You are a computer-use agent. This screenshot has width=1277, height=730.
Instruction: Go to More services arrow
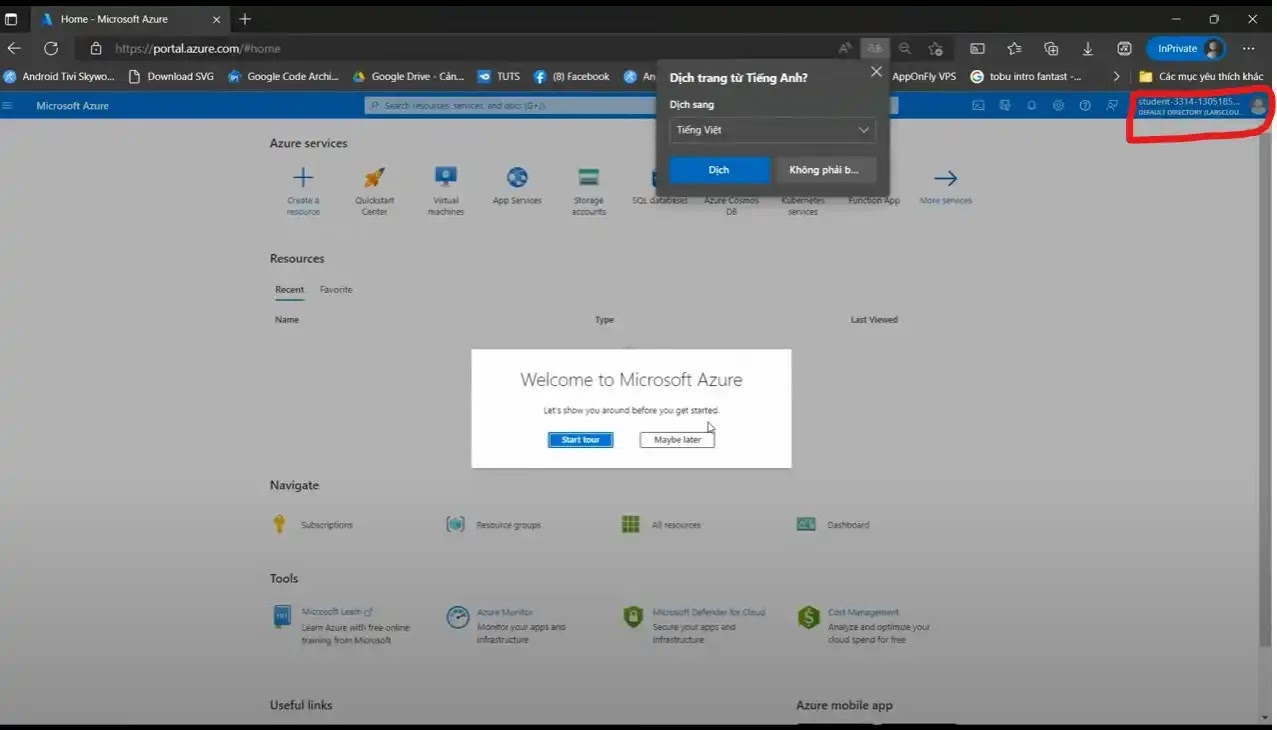(x=946, y=178)
